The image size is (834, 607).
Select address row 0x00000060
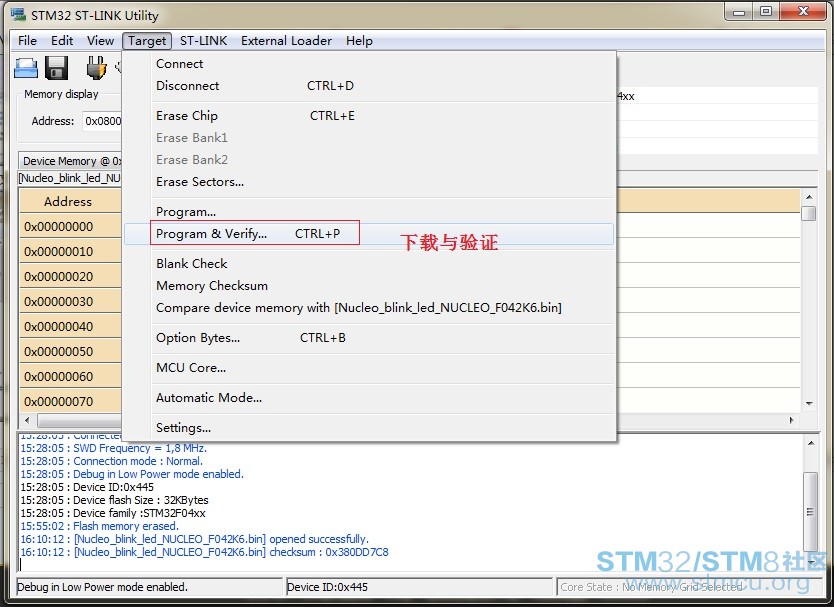70,377
